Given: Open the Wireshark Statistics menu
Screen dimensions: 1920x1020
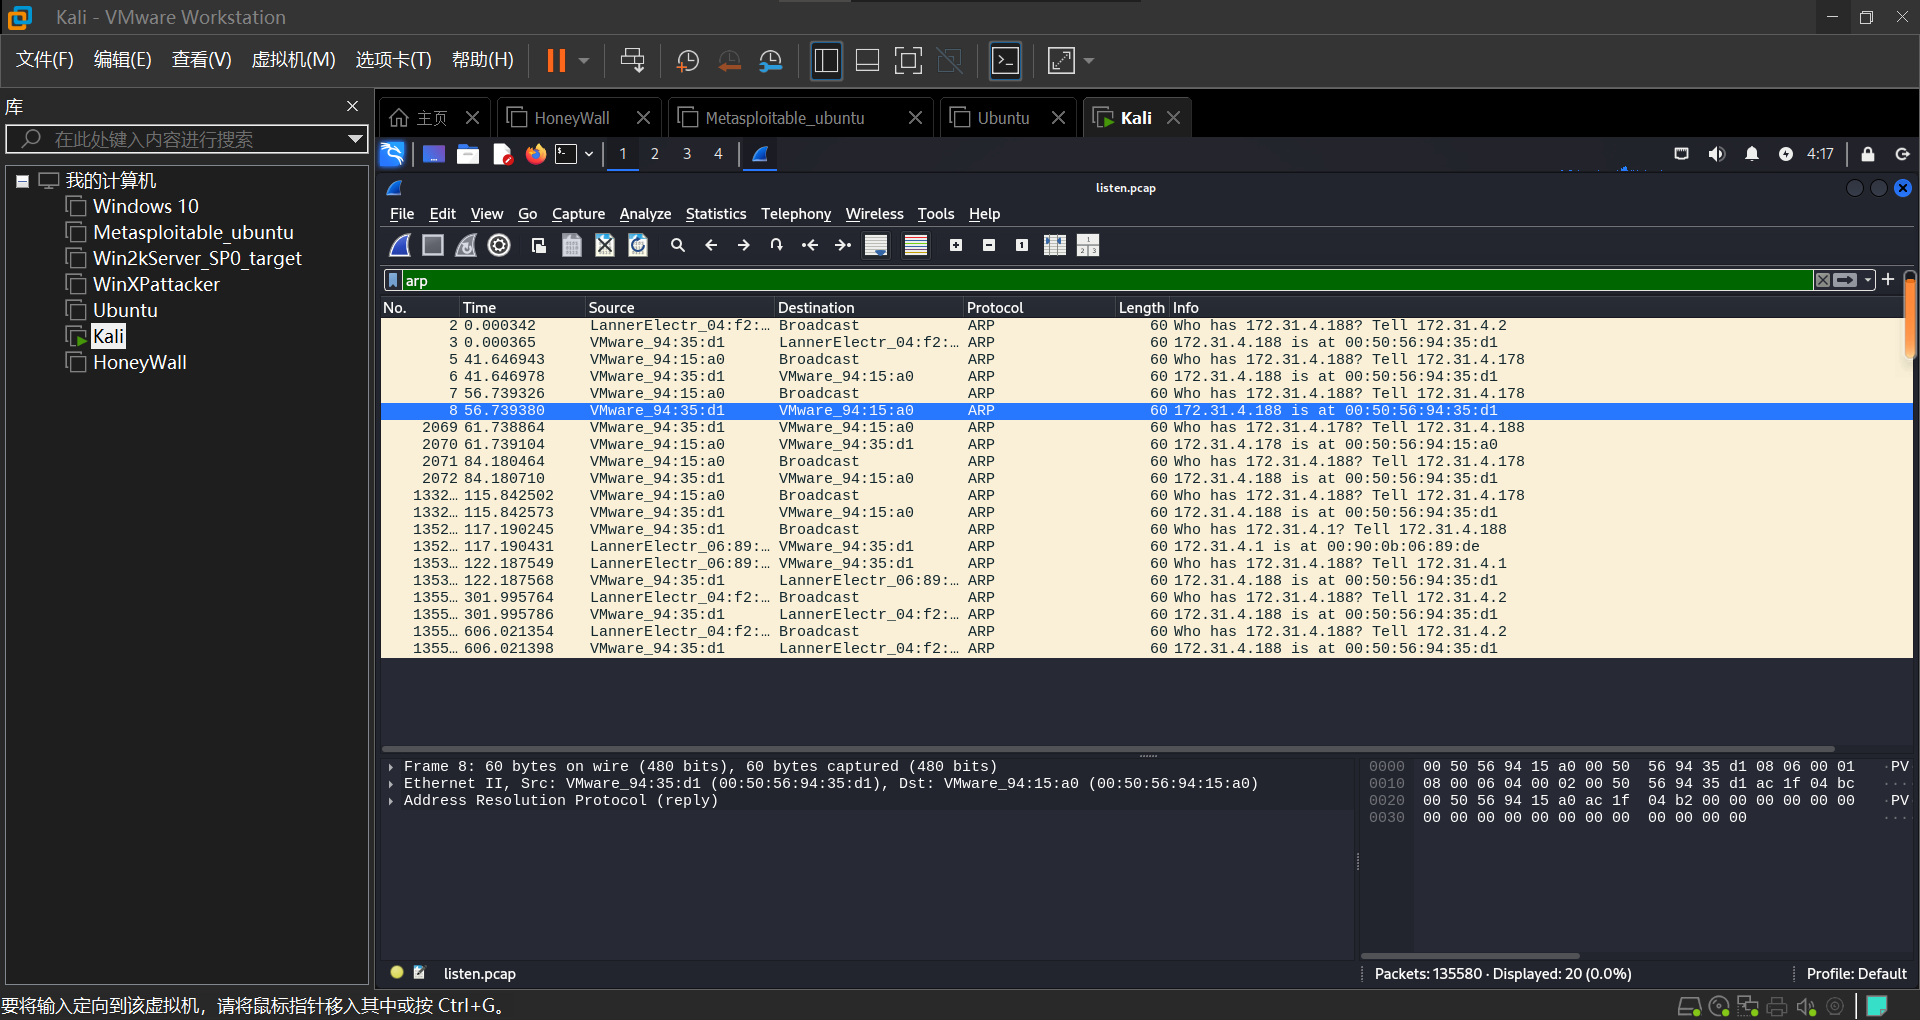Looking at the screenshot, I should (x=716, y=214).
